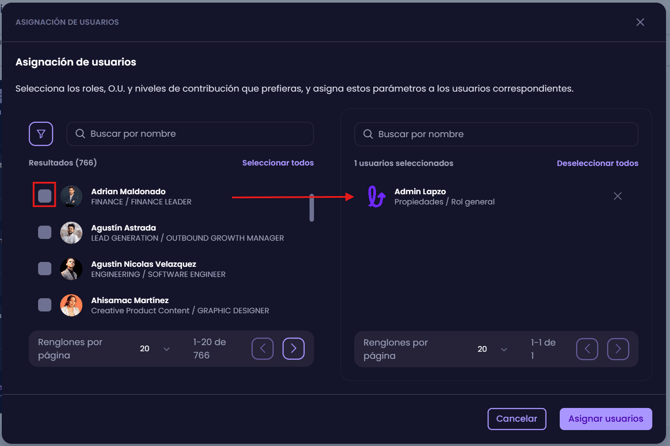
Task: Remove Admin Lapzo from selected users
Action: point(617,196)
